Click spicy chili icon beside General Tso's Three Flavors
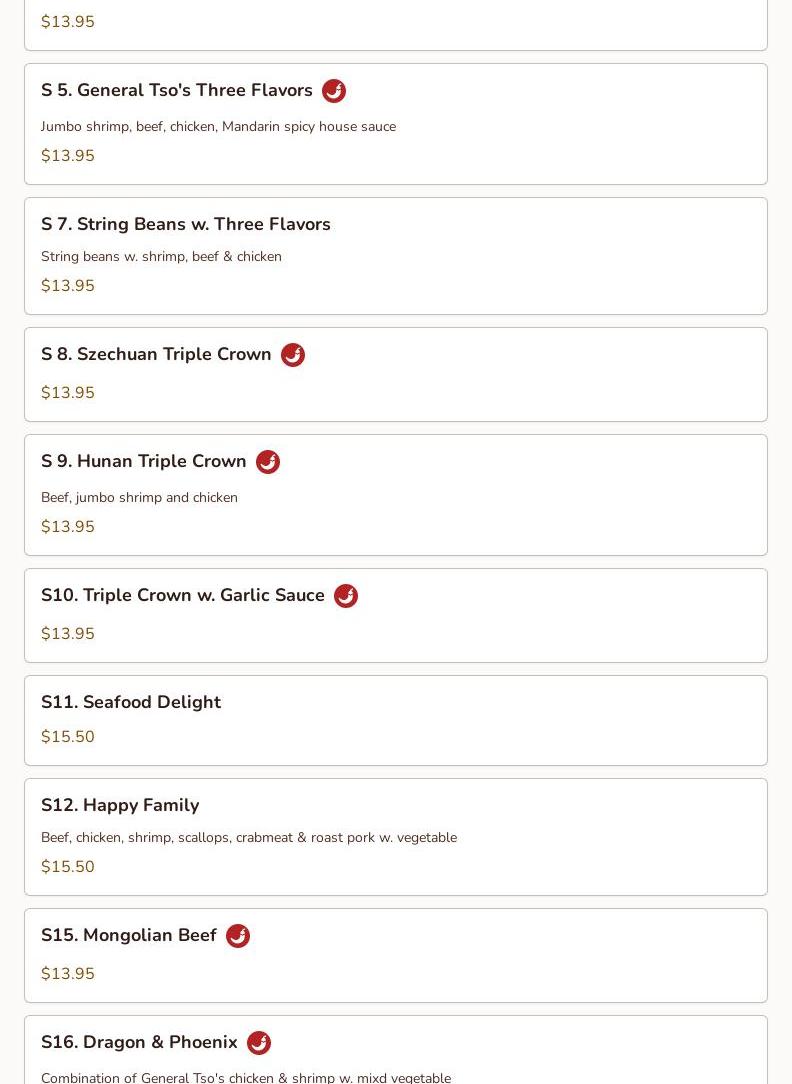The width and height of the screenshot is (792, 1084). [x=334, y=91]
